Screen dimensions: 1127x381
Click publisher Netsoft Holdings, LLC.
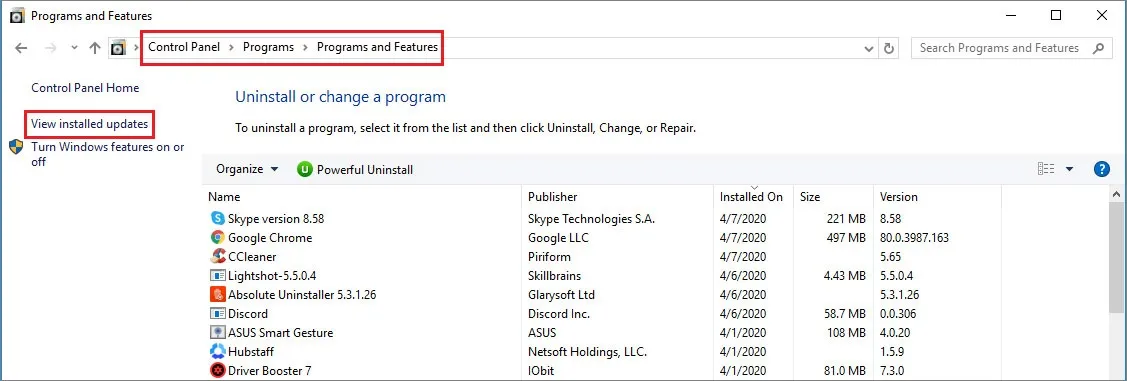pos(587,352)
